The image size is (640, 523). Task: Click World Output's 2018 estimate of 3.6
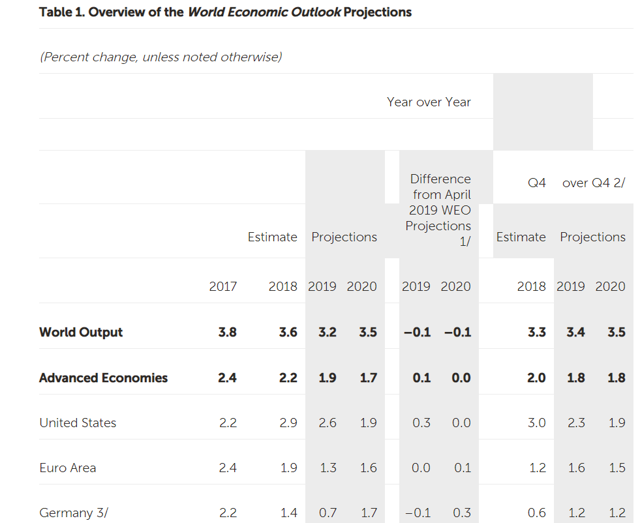pos(288,332)
